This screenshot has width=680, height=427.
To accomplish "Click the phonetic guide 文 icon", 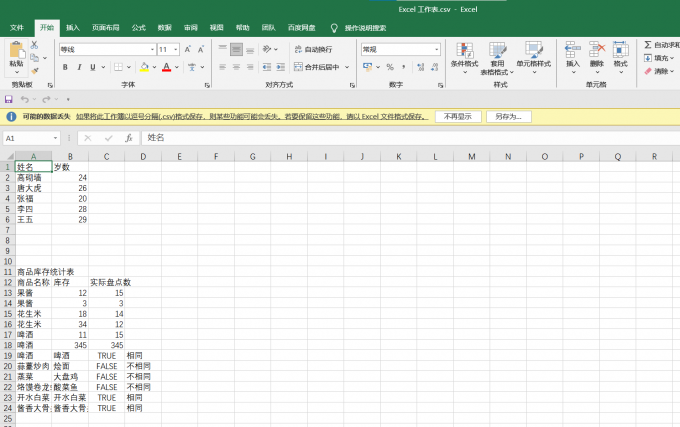I will (192, 67).
